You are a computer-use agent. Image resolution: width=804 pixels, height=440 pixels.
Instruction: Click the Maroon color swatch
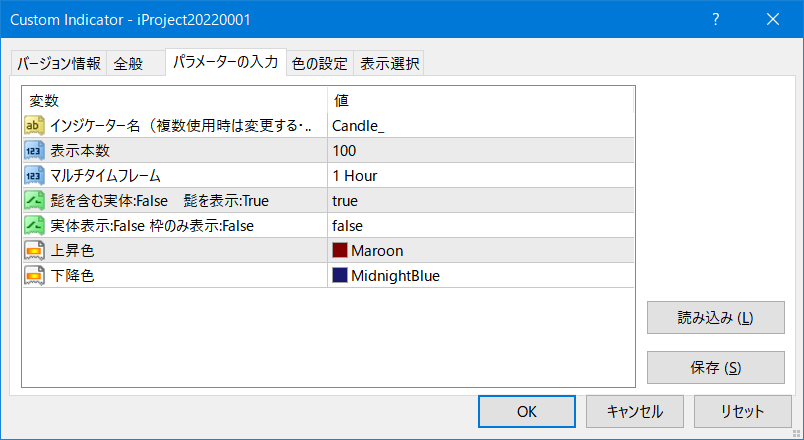(340, 250)
